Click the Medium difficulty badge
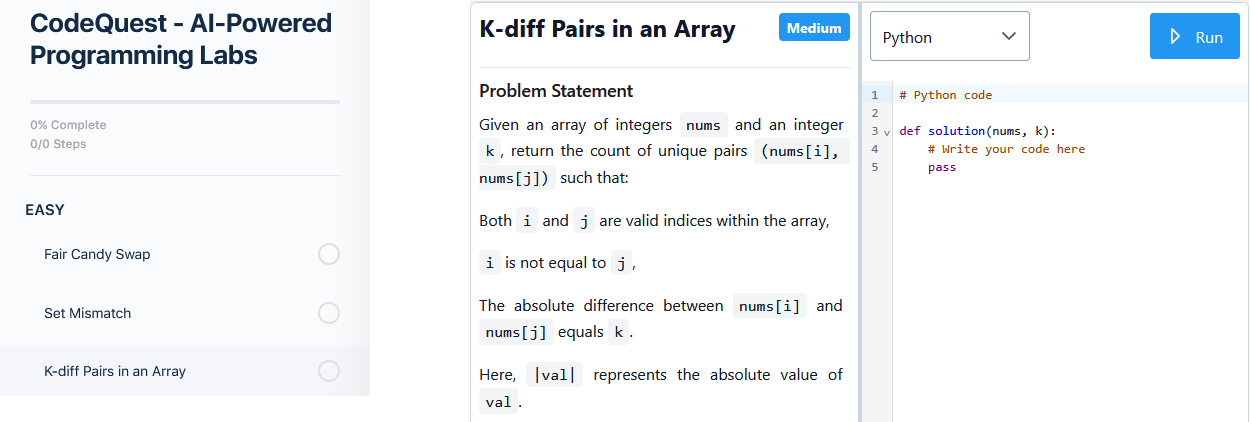This screenshot has height=422, width=1251. pyautogui.click(x=814, y=28)
